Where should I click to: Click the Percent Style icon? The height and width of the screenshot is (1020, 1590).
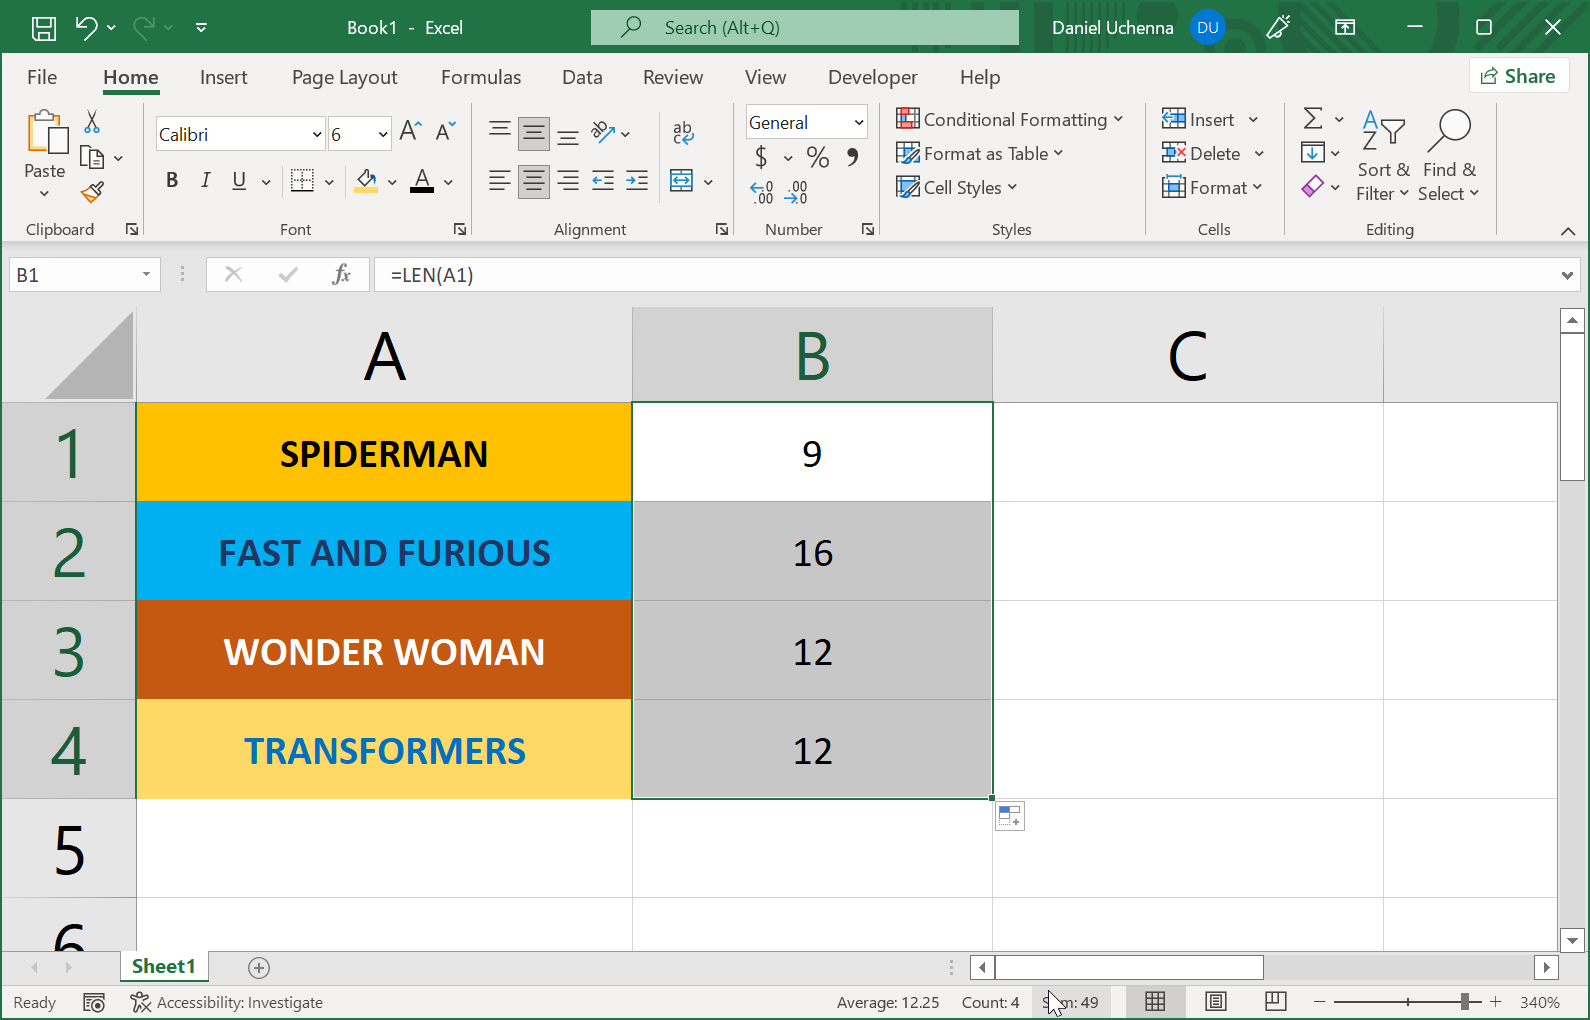pyautogui.click(x=817, y=157)
